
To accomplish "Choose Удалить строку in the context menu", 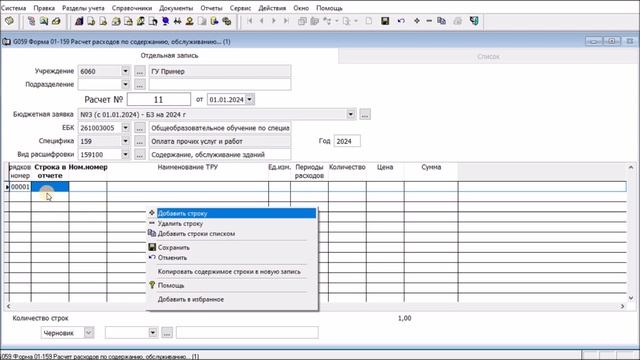I will 232,224.
